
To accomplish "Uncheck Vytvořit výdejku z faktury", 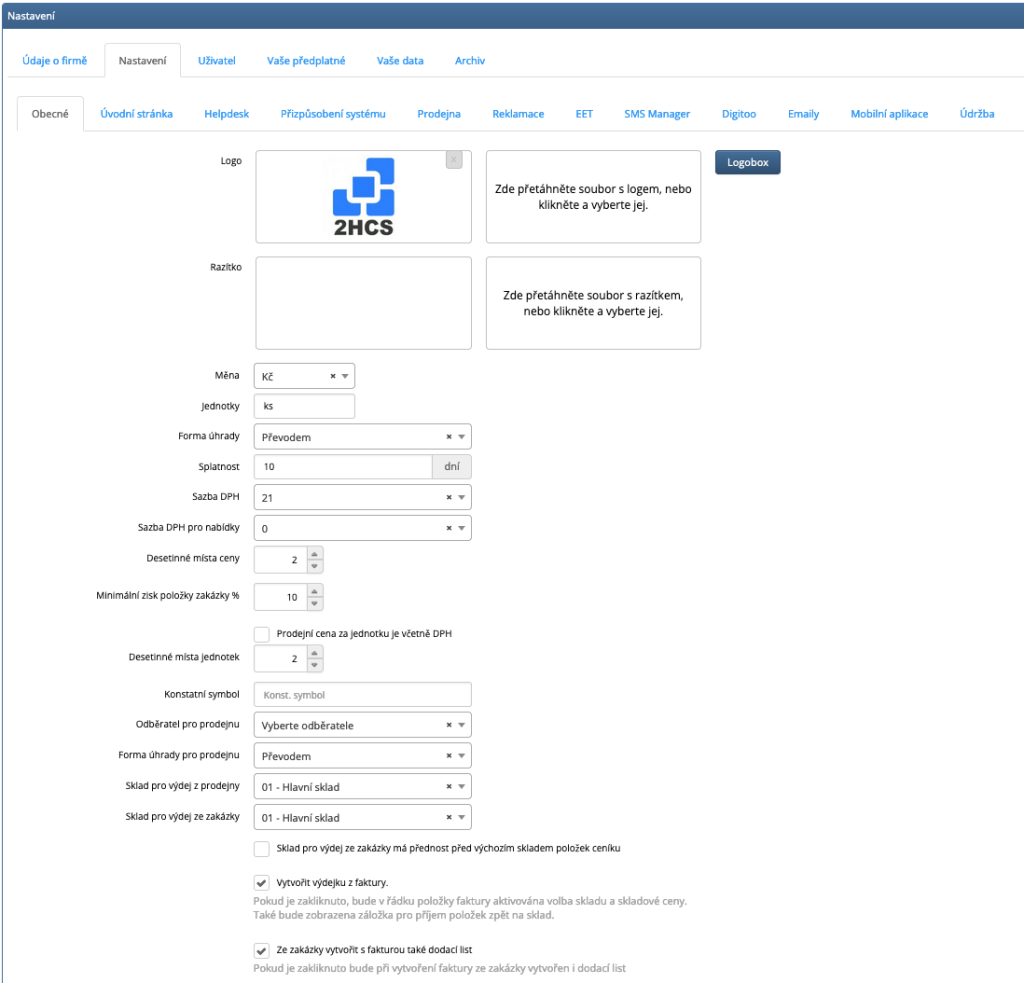I will tap(262, 882).
